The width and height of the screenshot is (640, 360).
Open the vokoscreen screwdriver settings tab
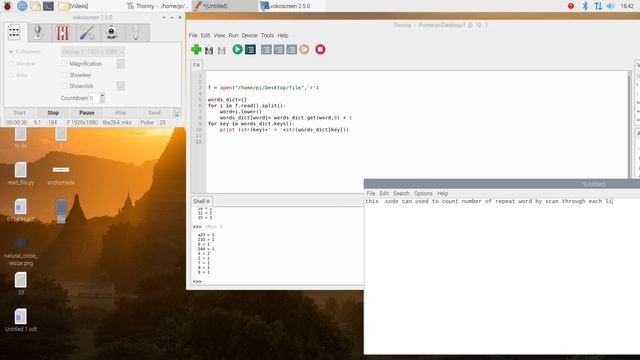point(87,32)
